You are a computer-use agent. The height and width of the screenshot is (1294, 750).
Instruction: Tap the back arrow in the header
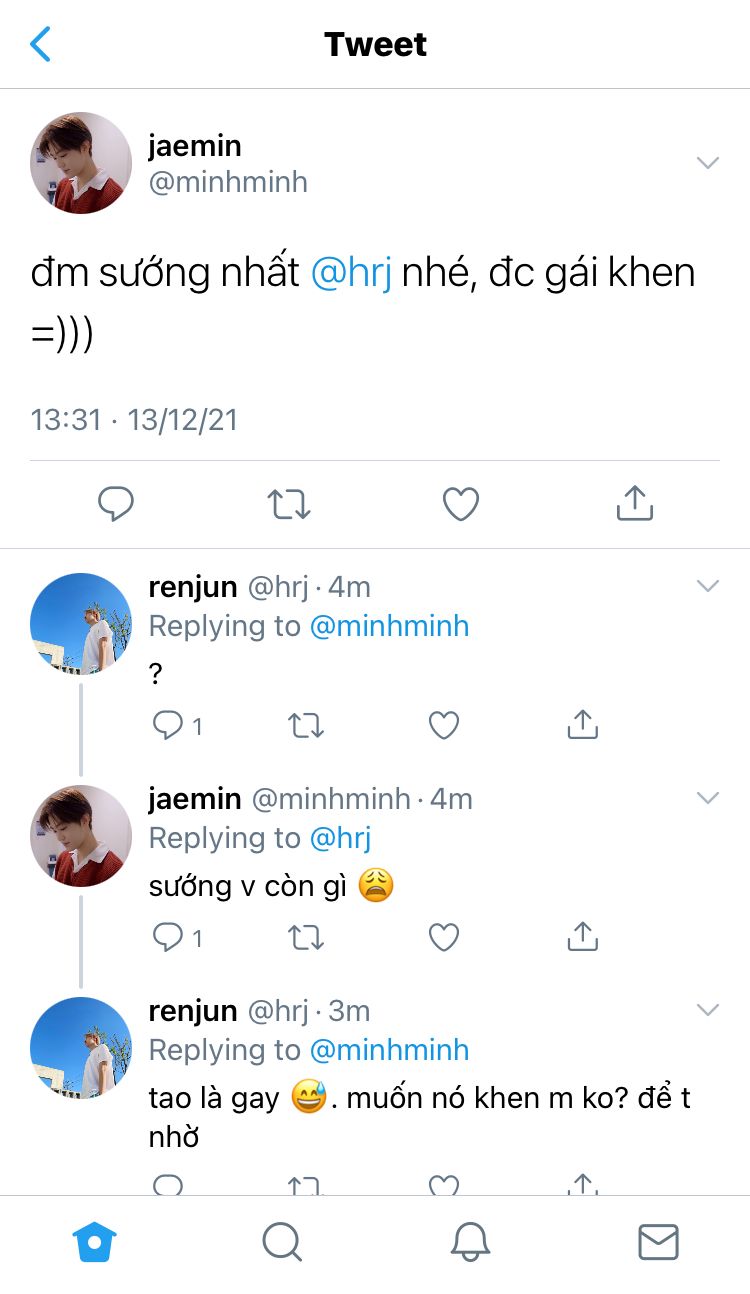(40, 44)
